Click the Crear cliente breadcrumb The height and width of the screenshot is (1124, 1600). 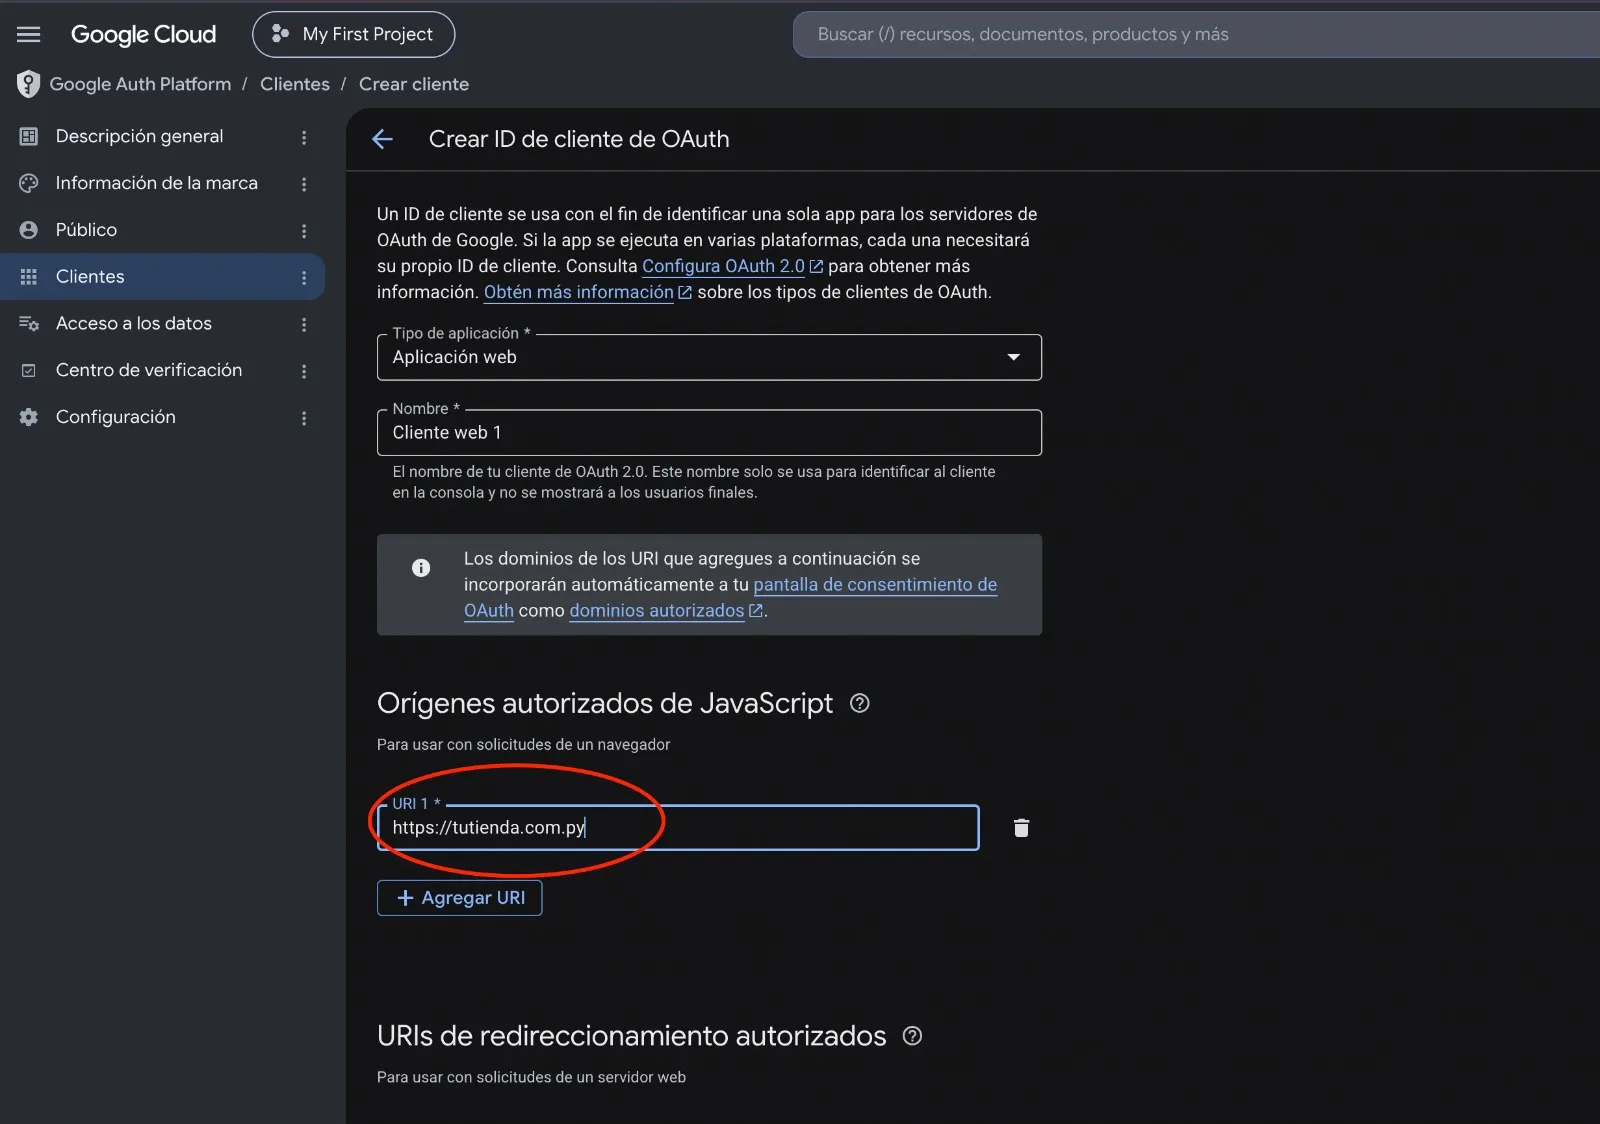tap(414, 84)
